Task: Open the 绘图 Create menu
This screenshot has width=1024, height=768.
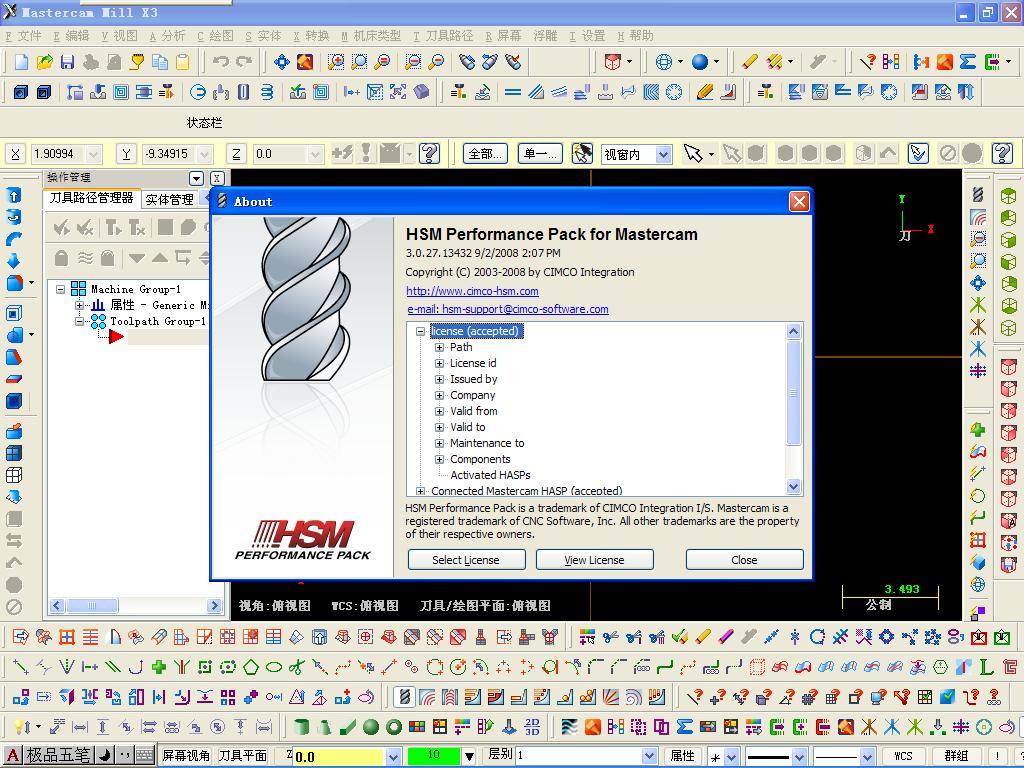Action: click(x=216, y=36)
